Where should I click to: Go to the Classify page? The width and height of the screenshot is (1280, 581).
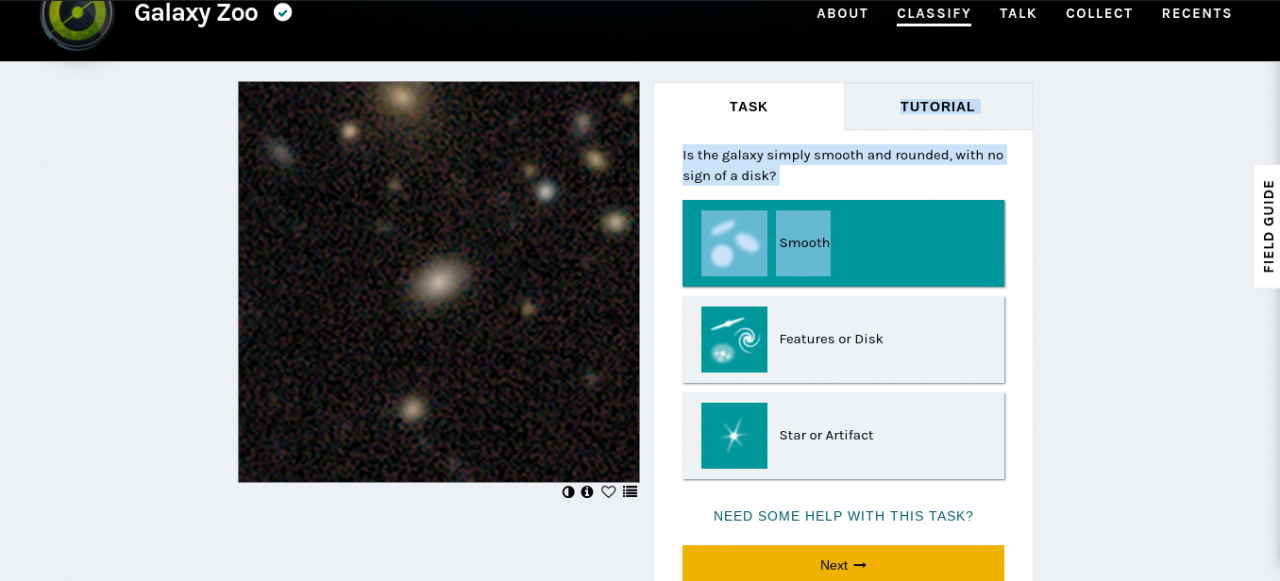click(934, 13)
